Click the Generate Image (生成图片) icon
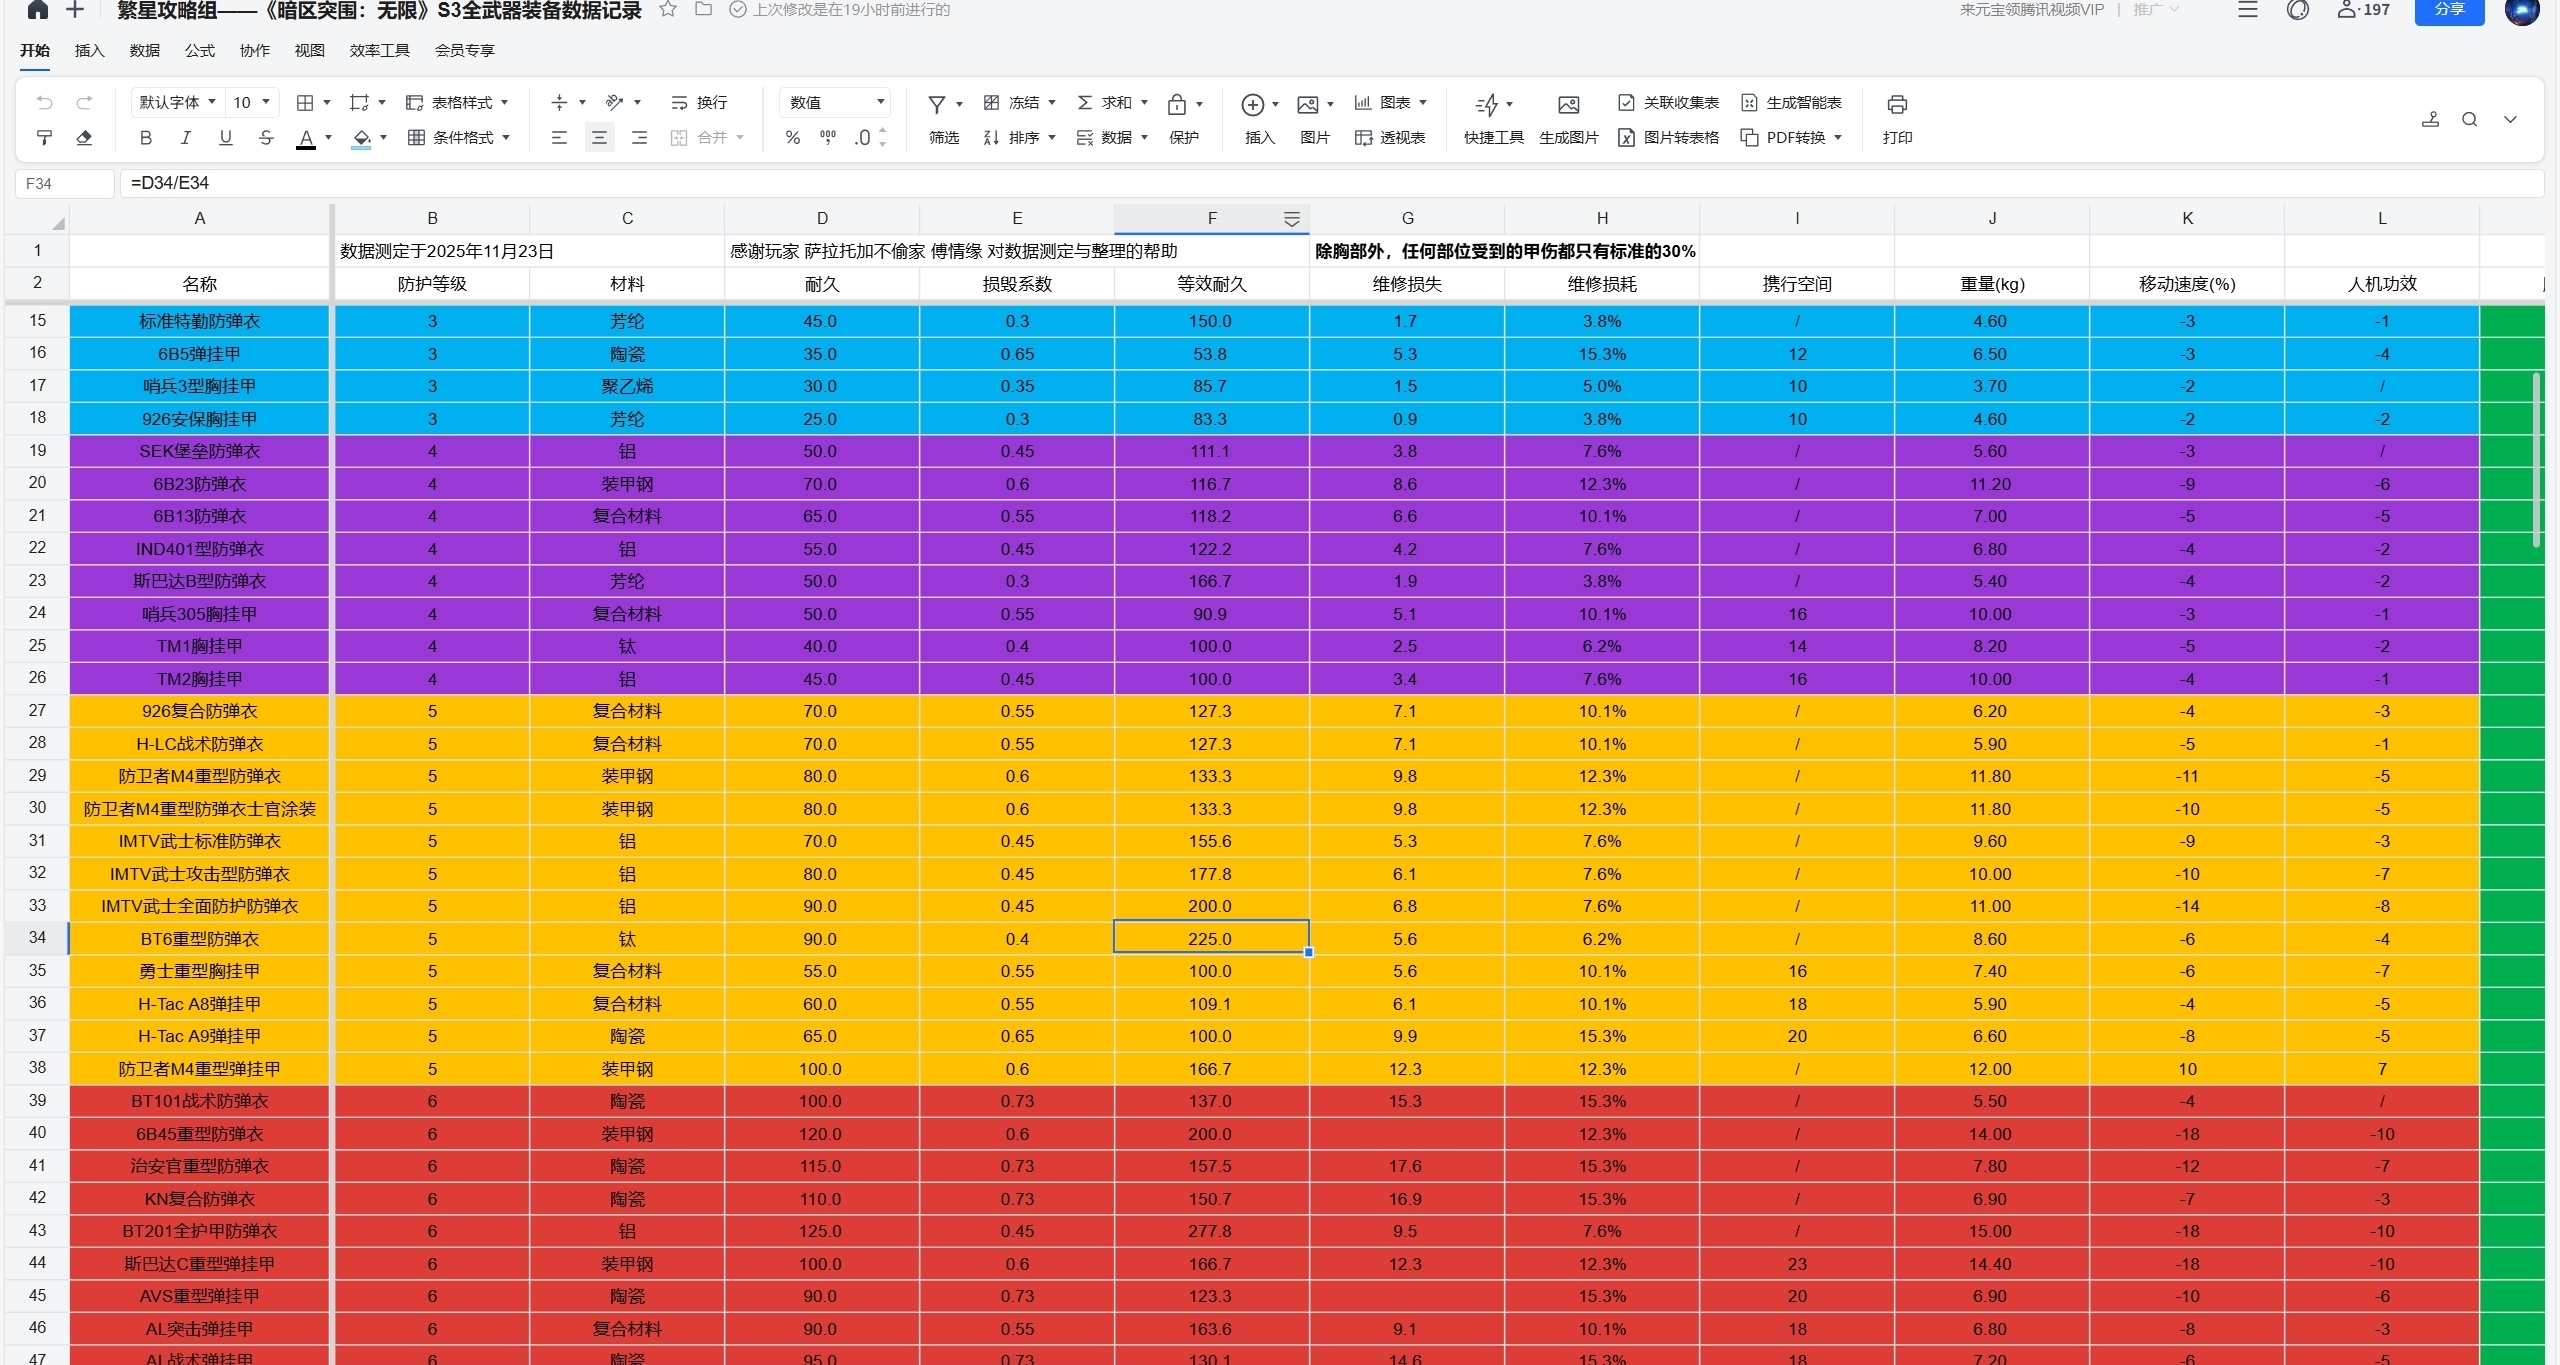Viewport: 2560px width, 1365px height. (x=1568, y=105)
